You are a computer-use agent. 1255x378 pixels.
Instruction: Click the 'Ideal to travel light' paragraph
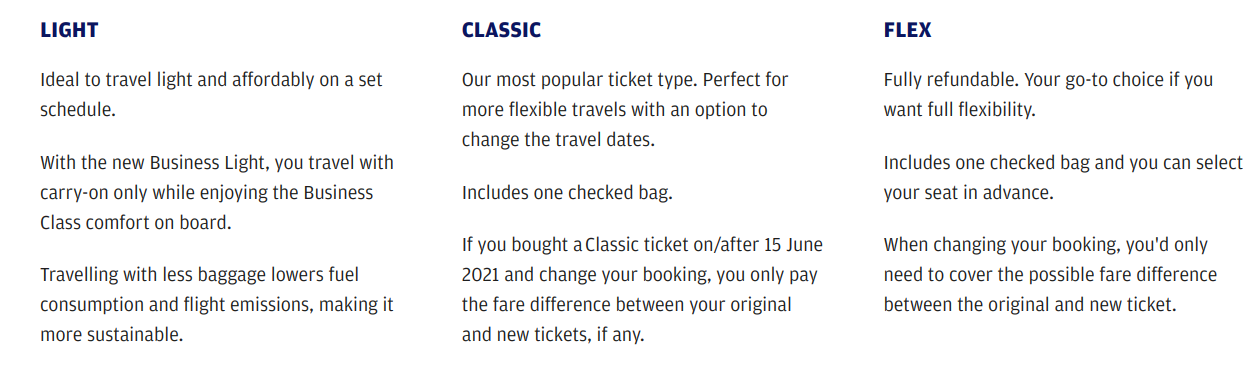211,95
